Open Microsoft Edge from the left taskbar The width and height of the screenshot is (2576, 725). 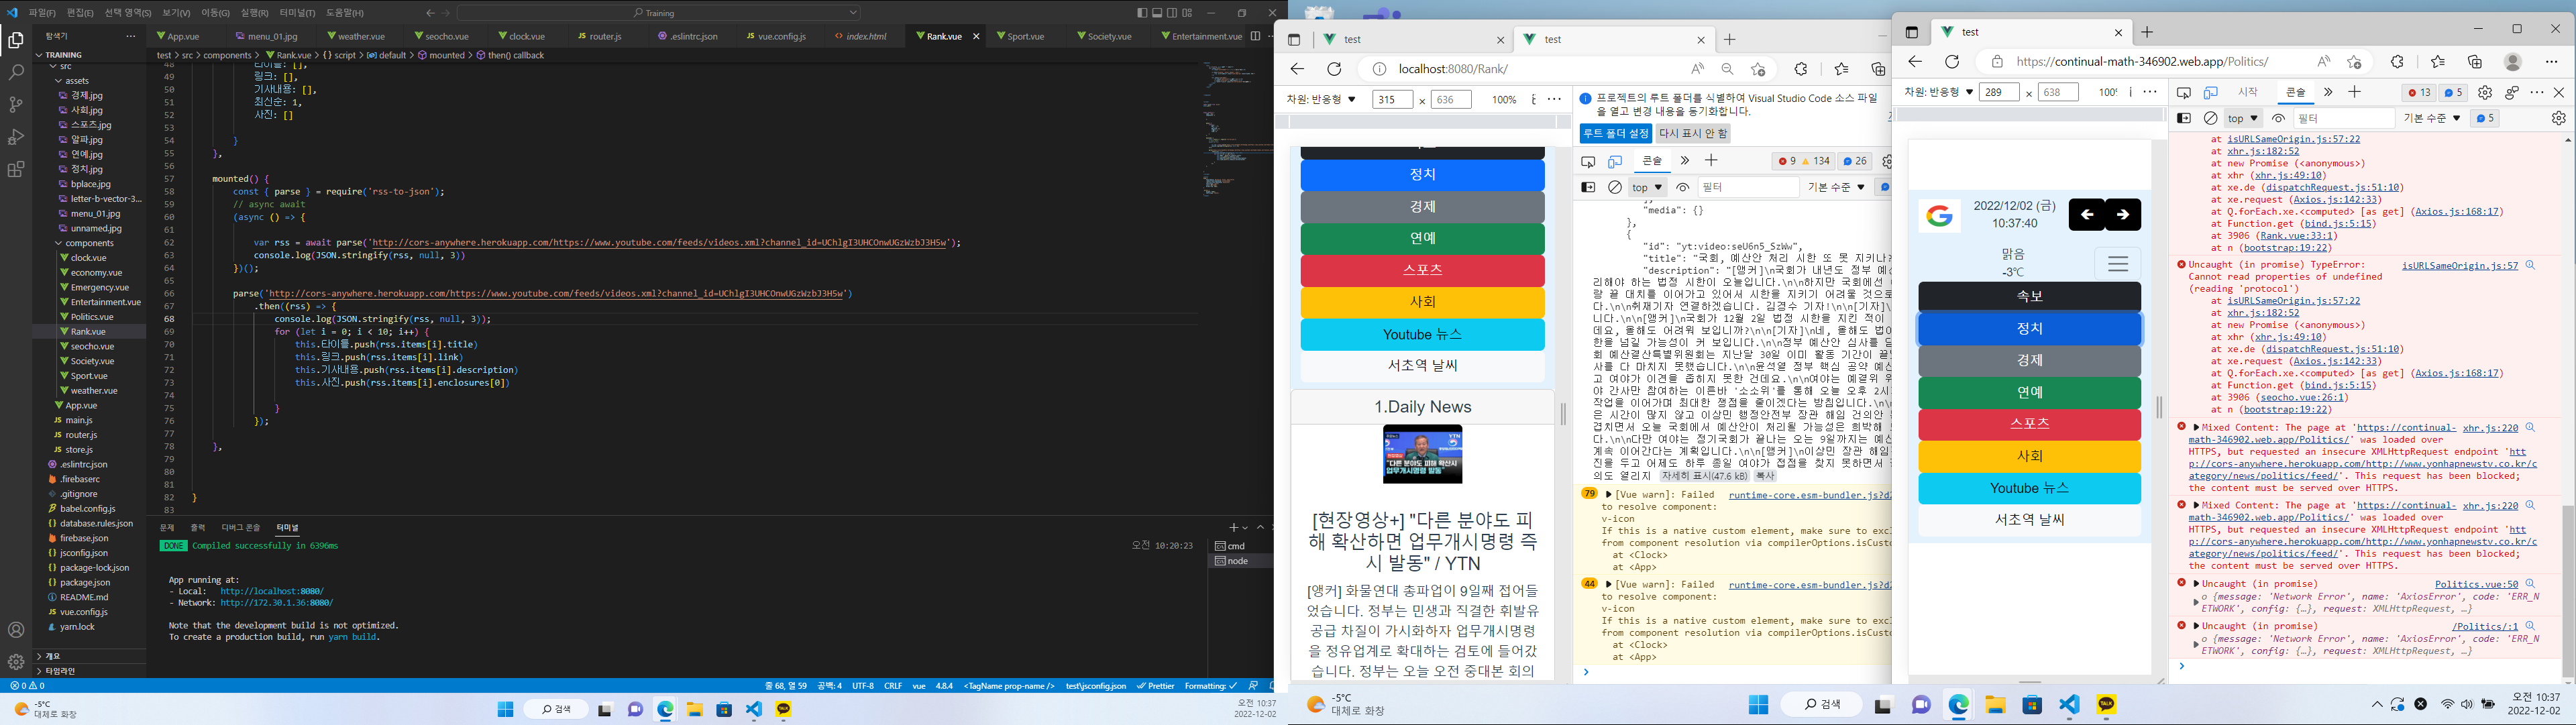pyautogui.click(x=665, y=709)
